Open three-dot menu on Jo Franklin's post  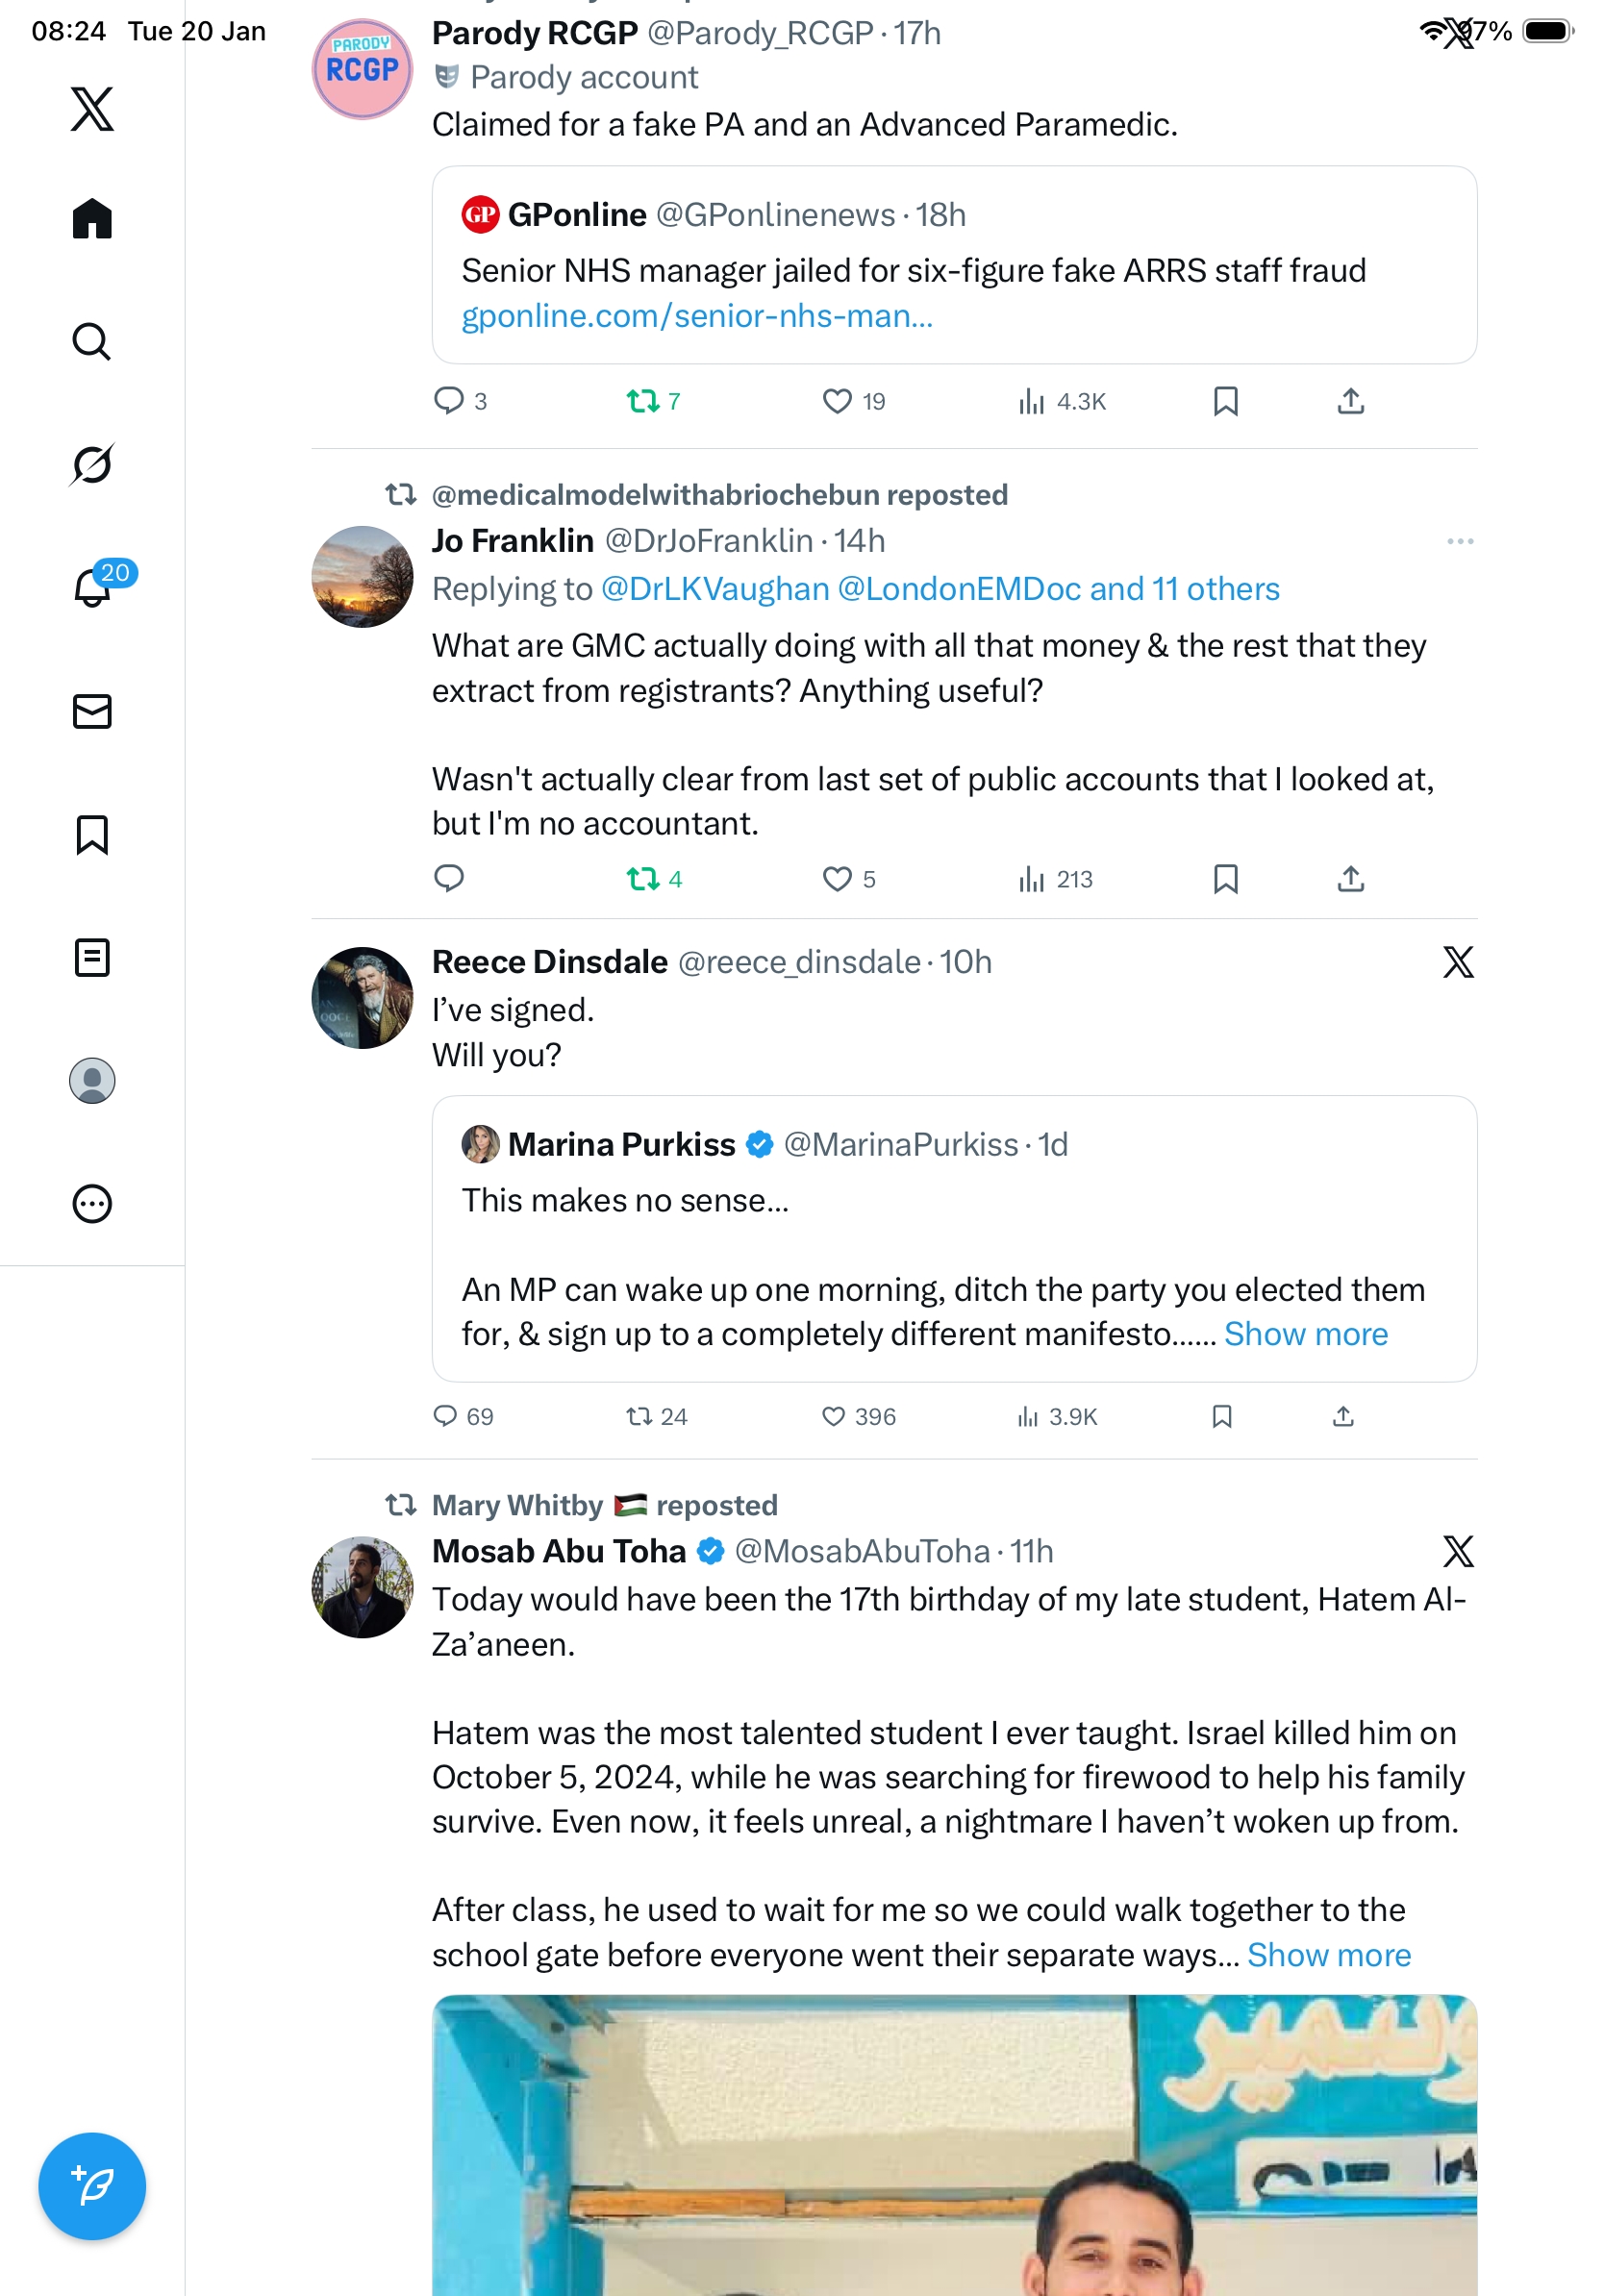click(1459, 541)
